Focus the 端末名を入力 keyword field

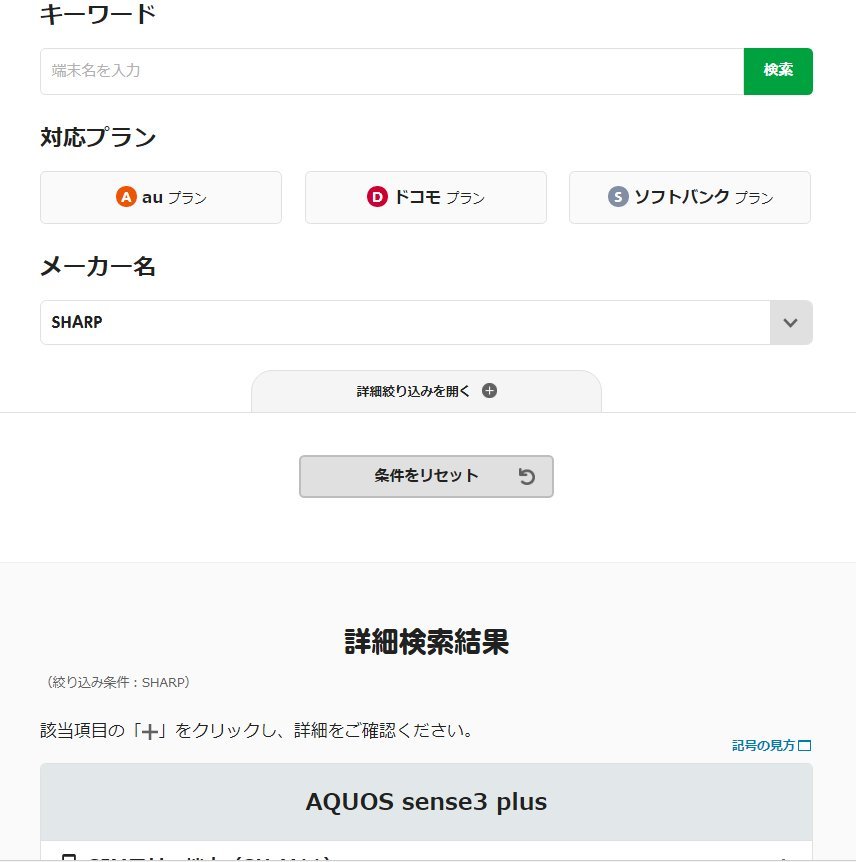(x=392, y=71)
